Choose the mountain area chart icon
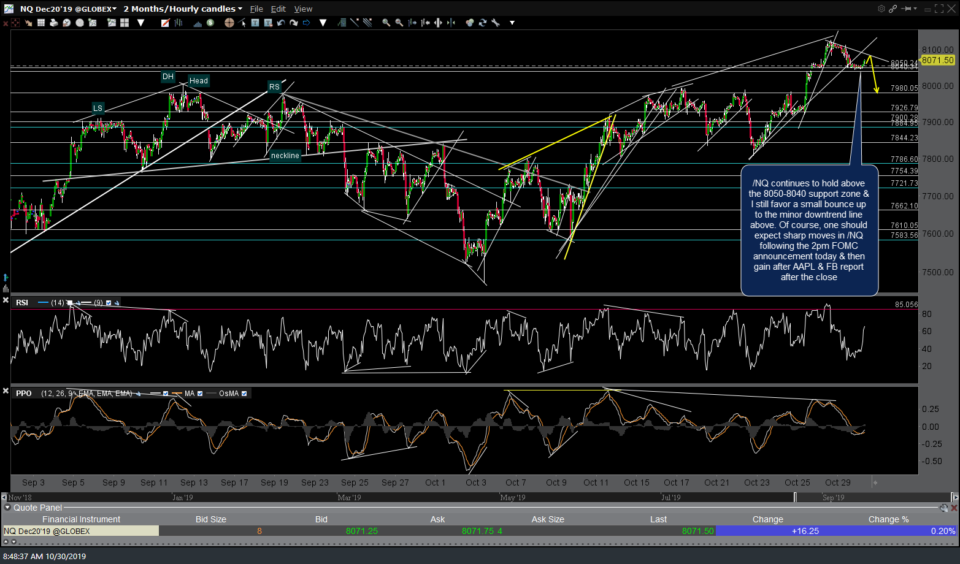This screenshot has height=564, width=960. [198, 23]
